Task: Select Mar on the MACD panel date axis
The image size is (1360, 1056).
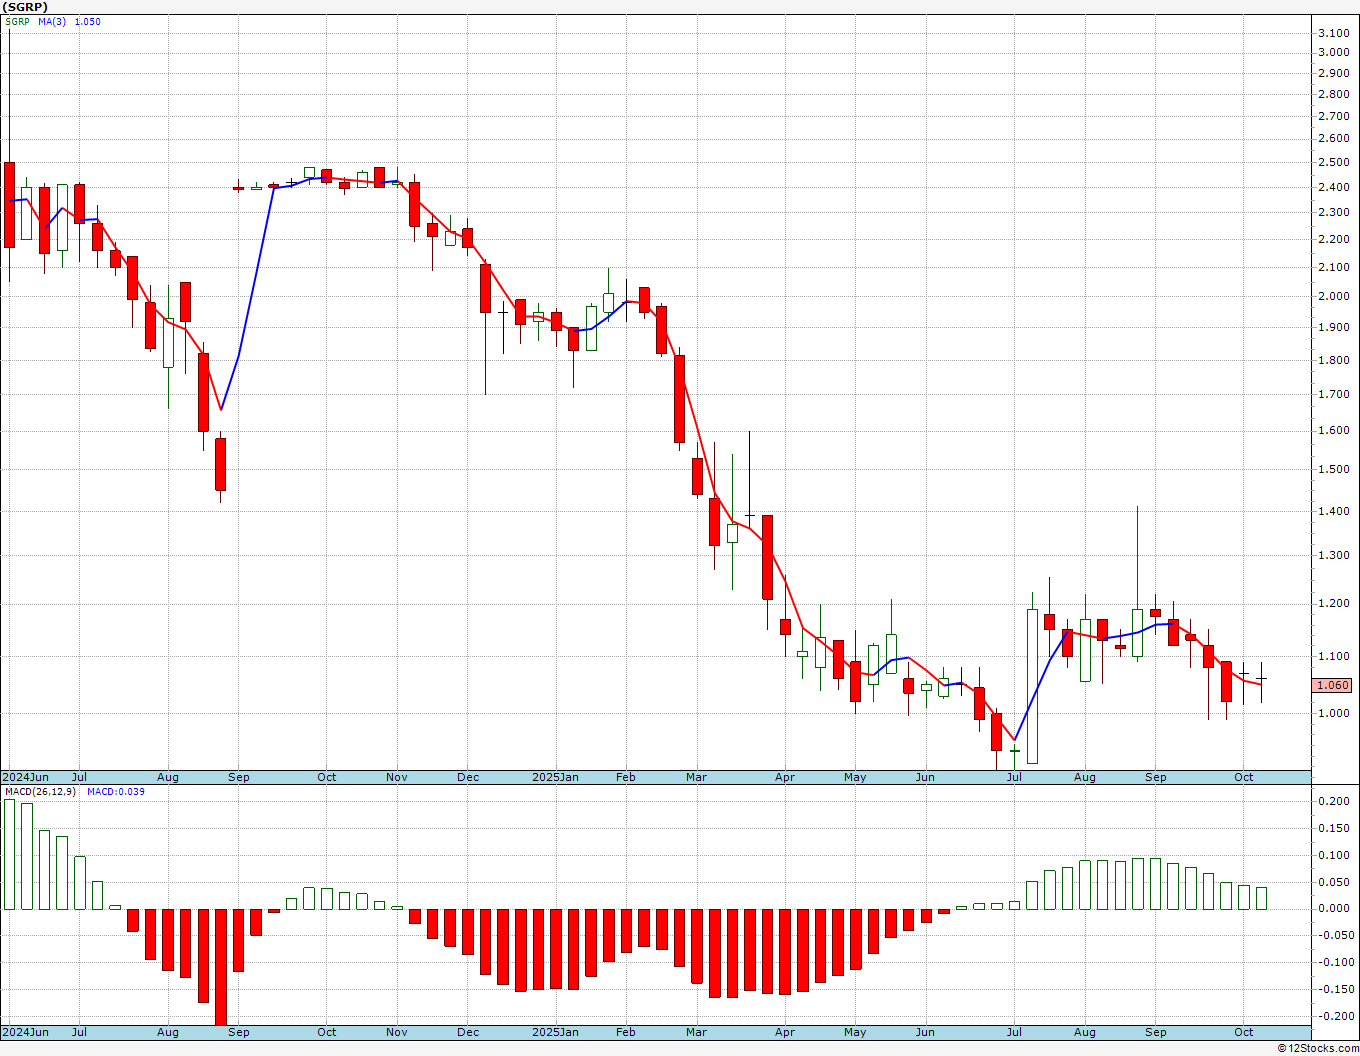Action: [697, 1032]
